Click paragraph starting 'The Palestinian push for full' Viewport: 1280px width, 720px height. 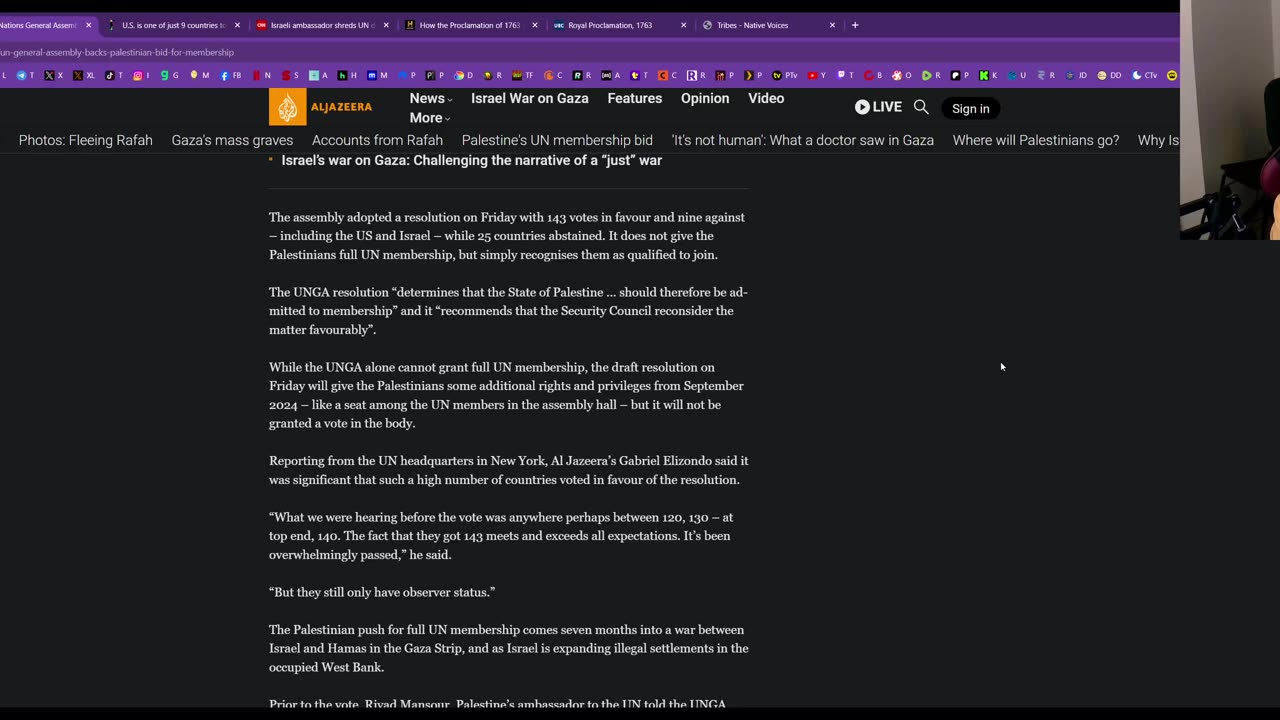[x=509, y=648]
